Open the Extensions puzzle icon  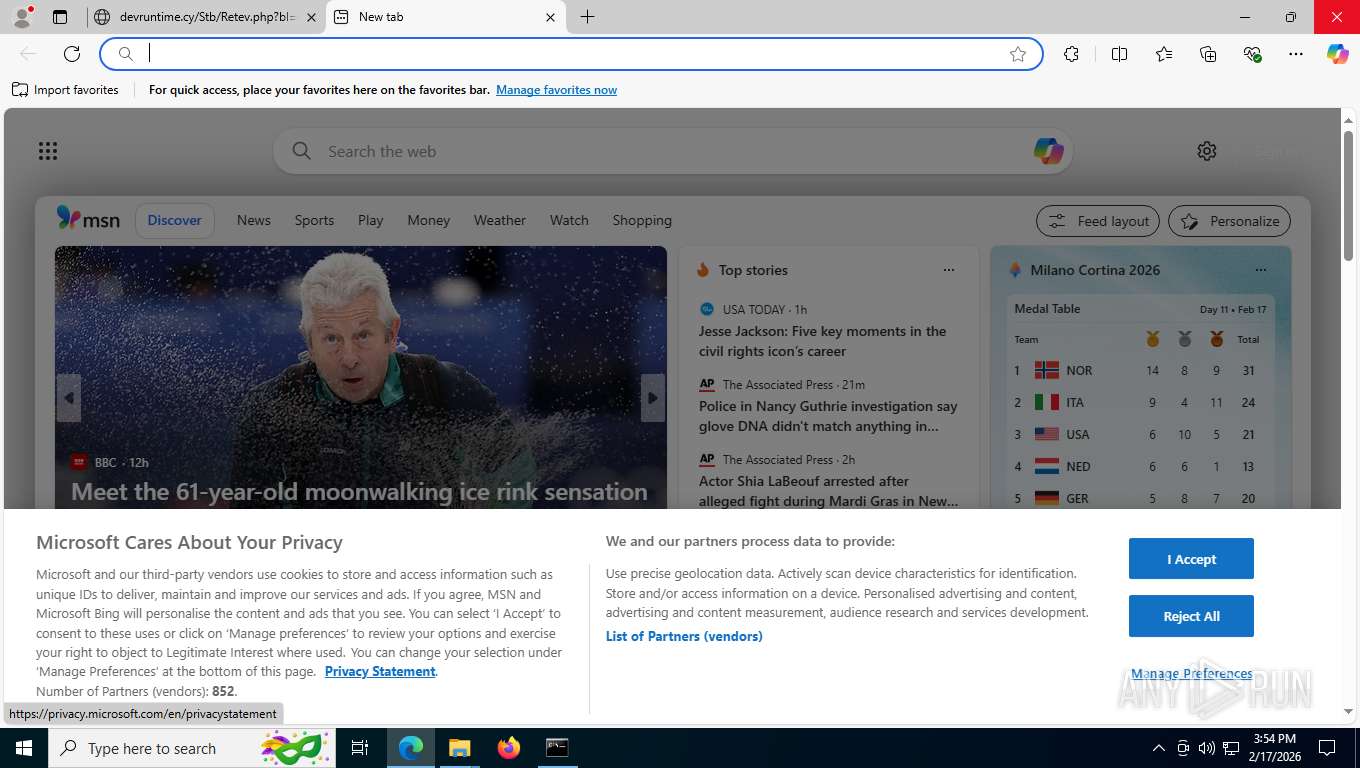tap(1071, 54)
